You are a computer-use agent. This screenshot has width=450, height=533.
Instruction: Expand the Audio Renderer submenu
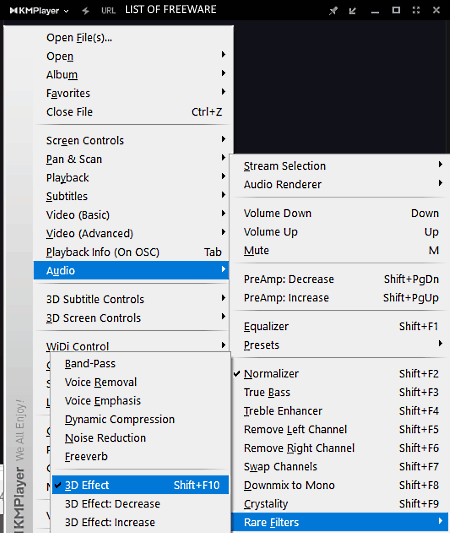coord(339,184)
